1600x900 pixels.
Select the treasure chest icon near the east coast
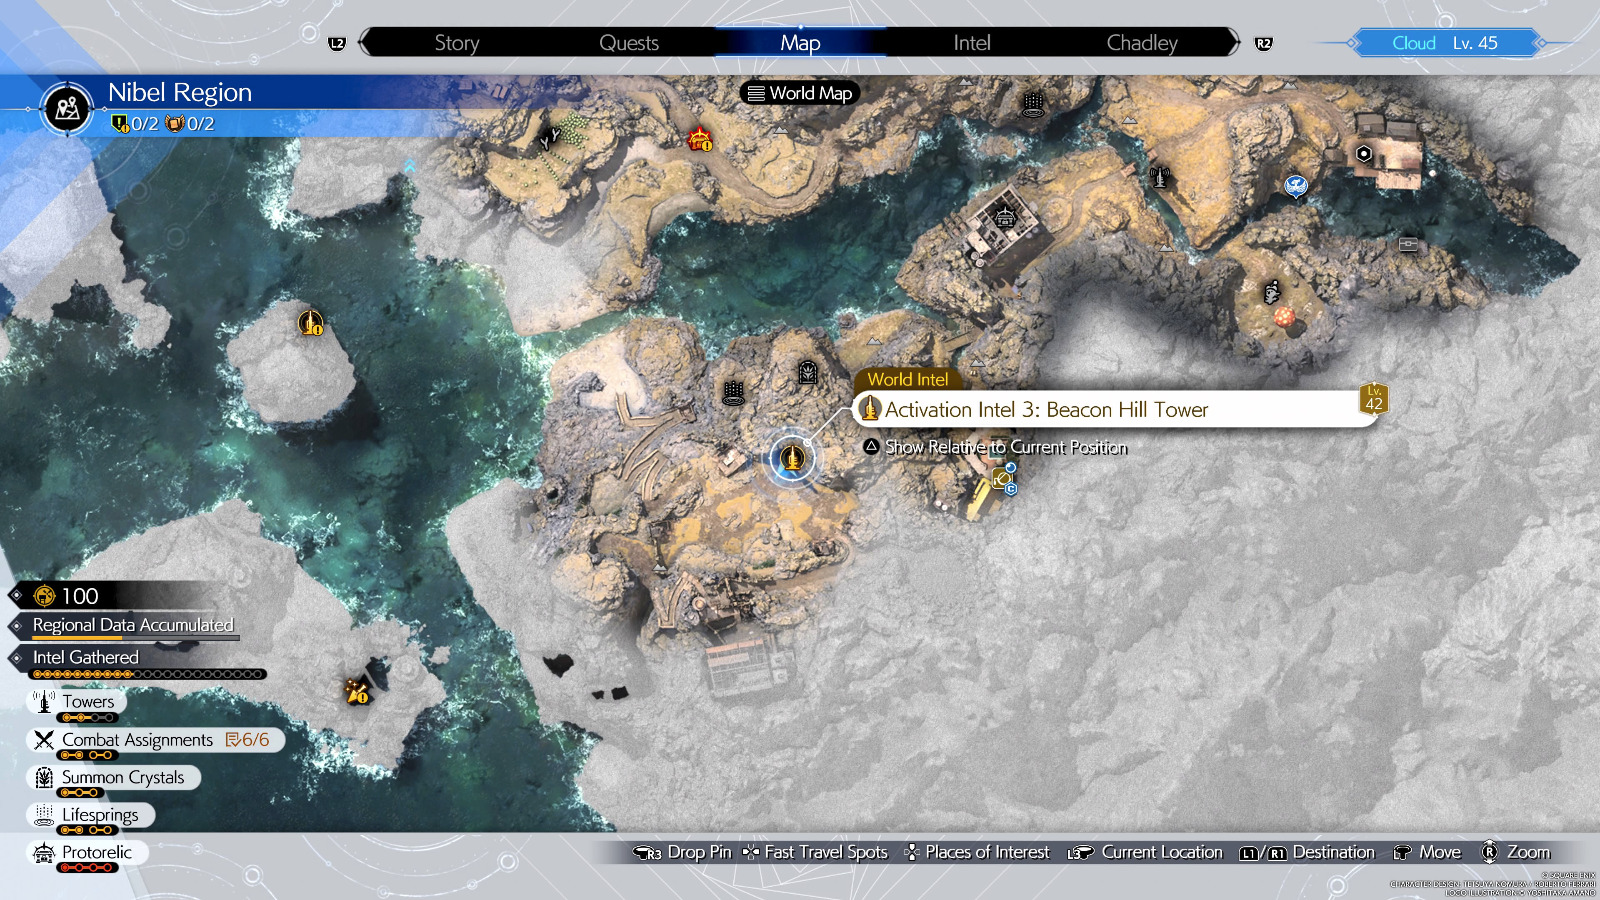point(1408,244)
